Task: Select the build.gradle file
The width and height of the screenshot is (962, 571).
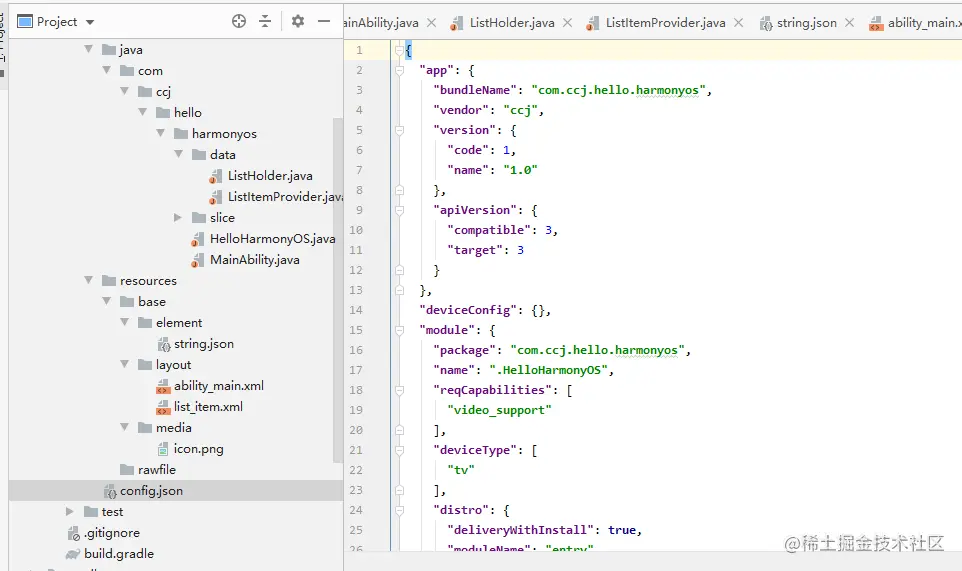Action: click(119, 553)
